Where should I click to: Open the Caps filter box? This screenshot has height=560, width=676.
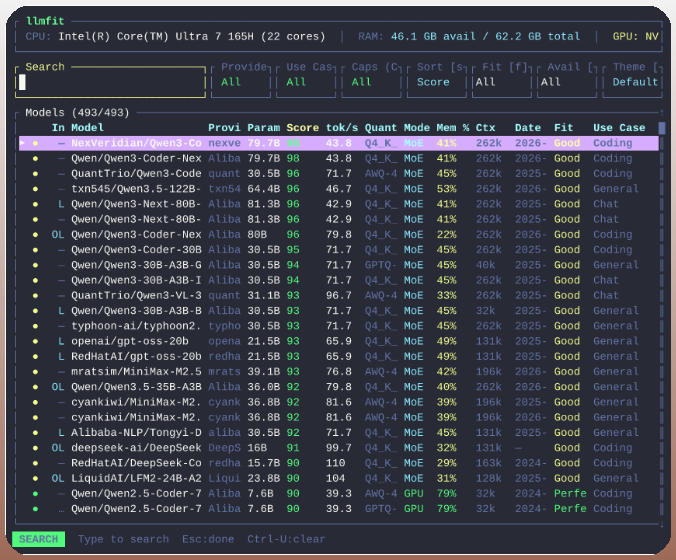pyautogui.click(x=371, y=82)
